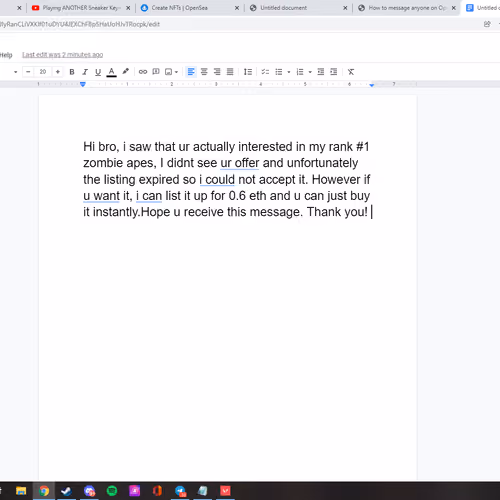Toggle underline formatting
Screen dimensions: 500x500
point(98,72)
